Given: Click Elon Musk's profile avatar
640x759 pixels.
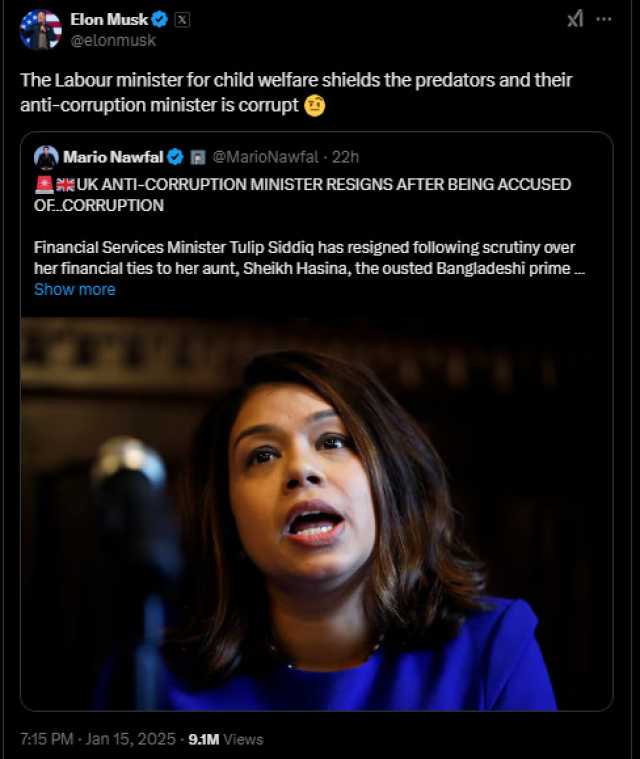Looking at the screenshot, I should 41,30.
